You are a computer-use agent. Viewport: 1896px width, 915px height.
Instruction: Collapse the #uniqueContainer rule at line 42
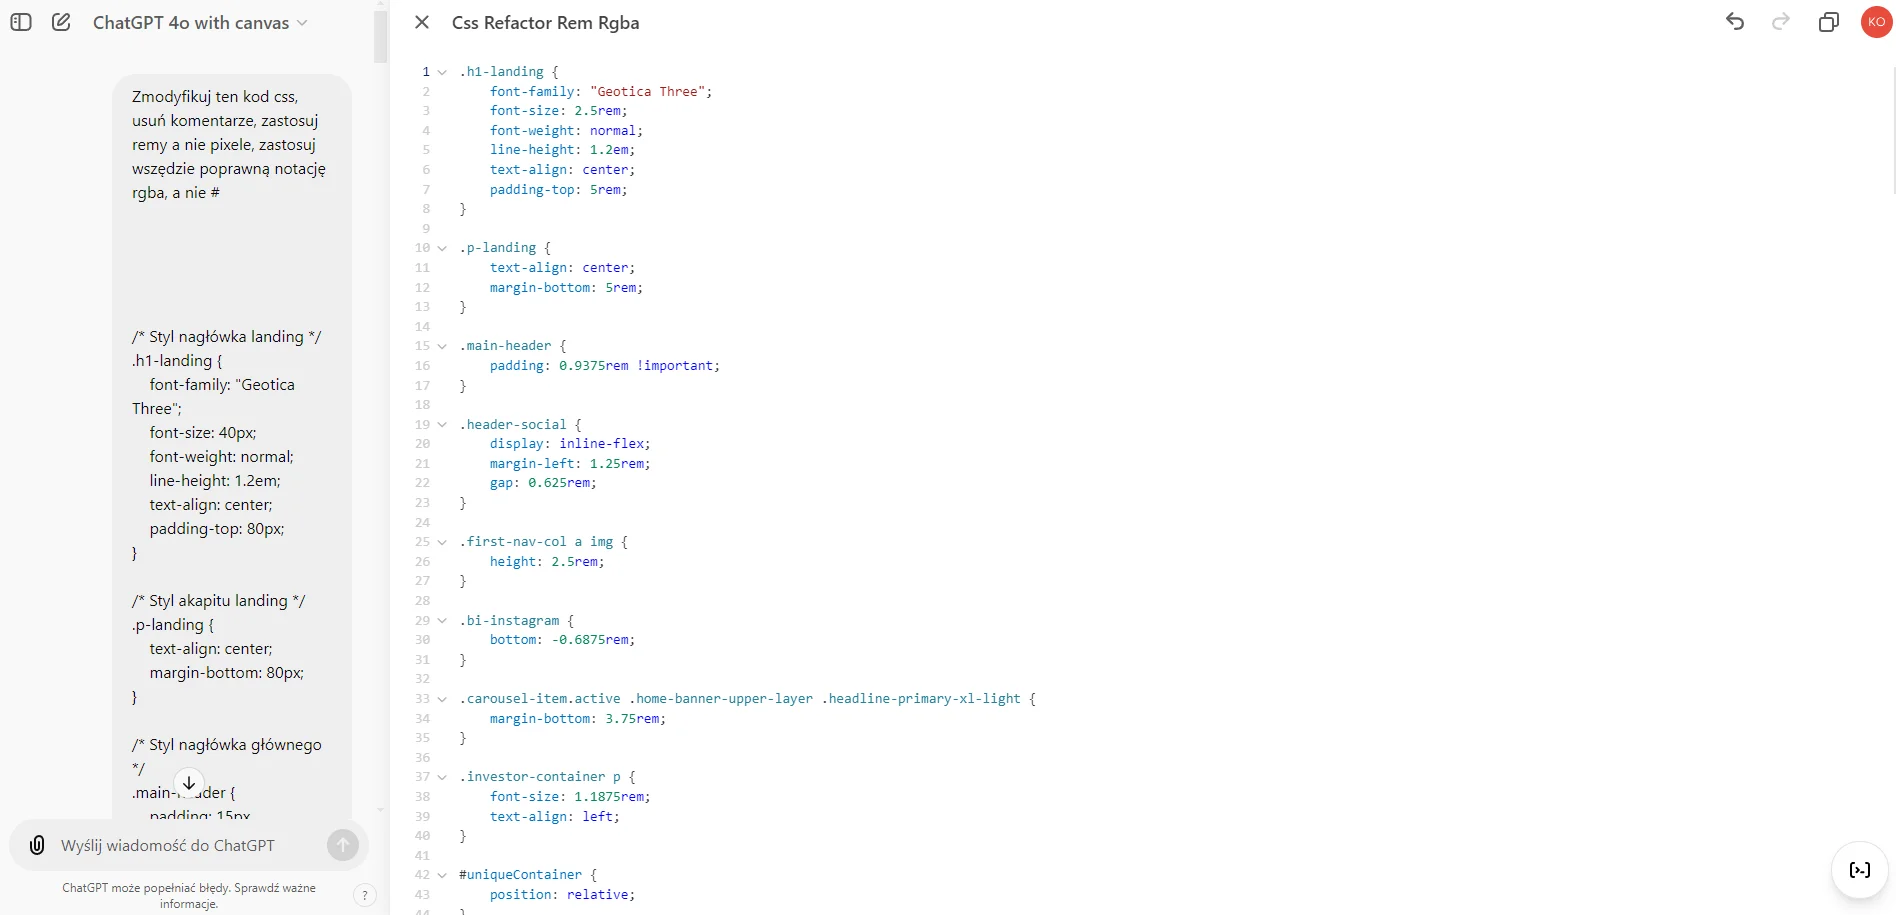point(442,875)
